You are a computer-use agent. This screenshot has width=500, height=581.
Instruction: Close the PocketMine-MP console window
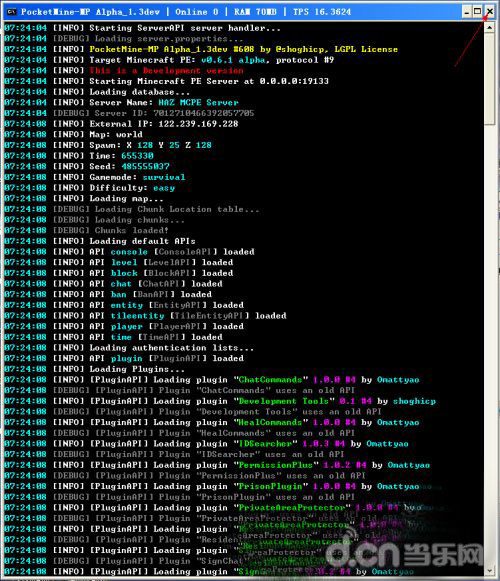[x=490, y=12]
